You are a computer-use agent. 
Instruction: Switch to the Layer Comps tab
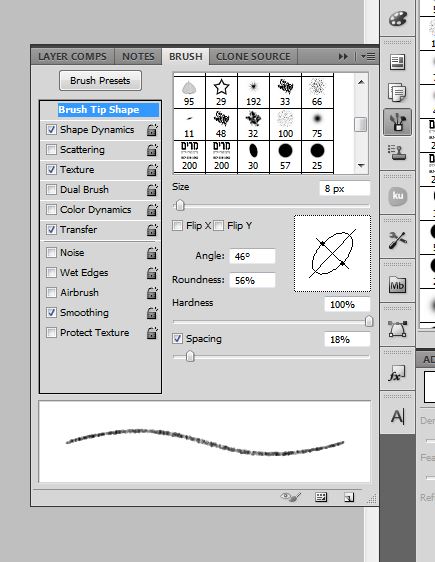tap(73, 57)
